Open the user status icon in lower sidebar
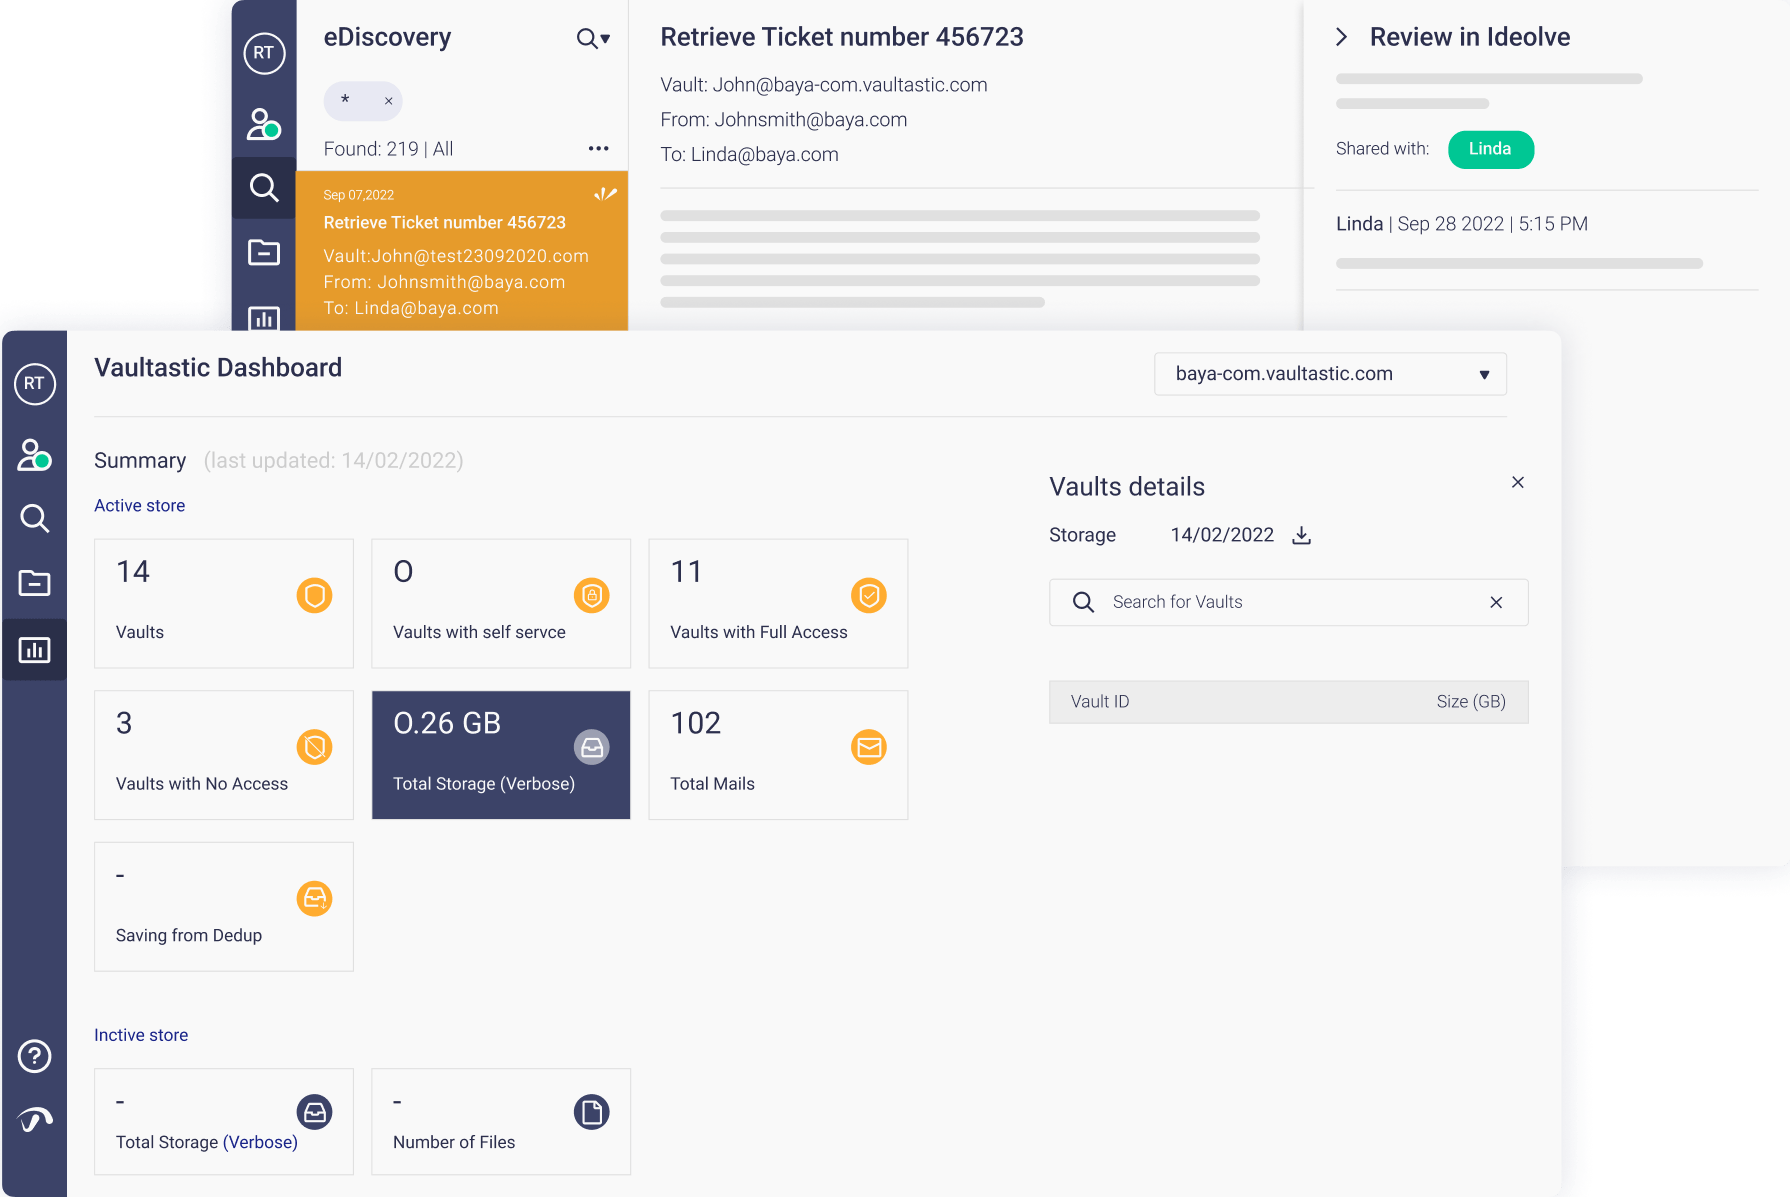 (x=35, y=455)
